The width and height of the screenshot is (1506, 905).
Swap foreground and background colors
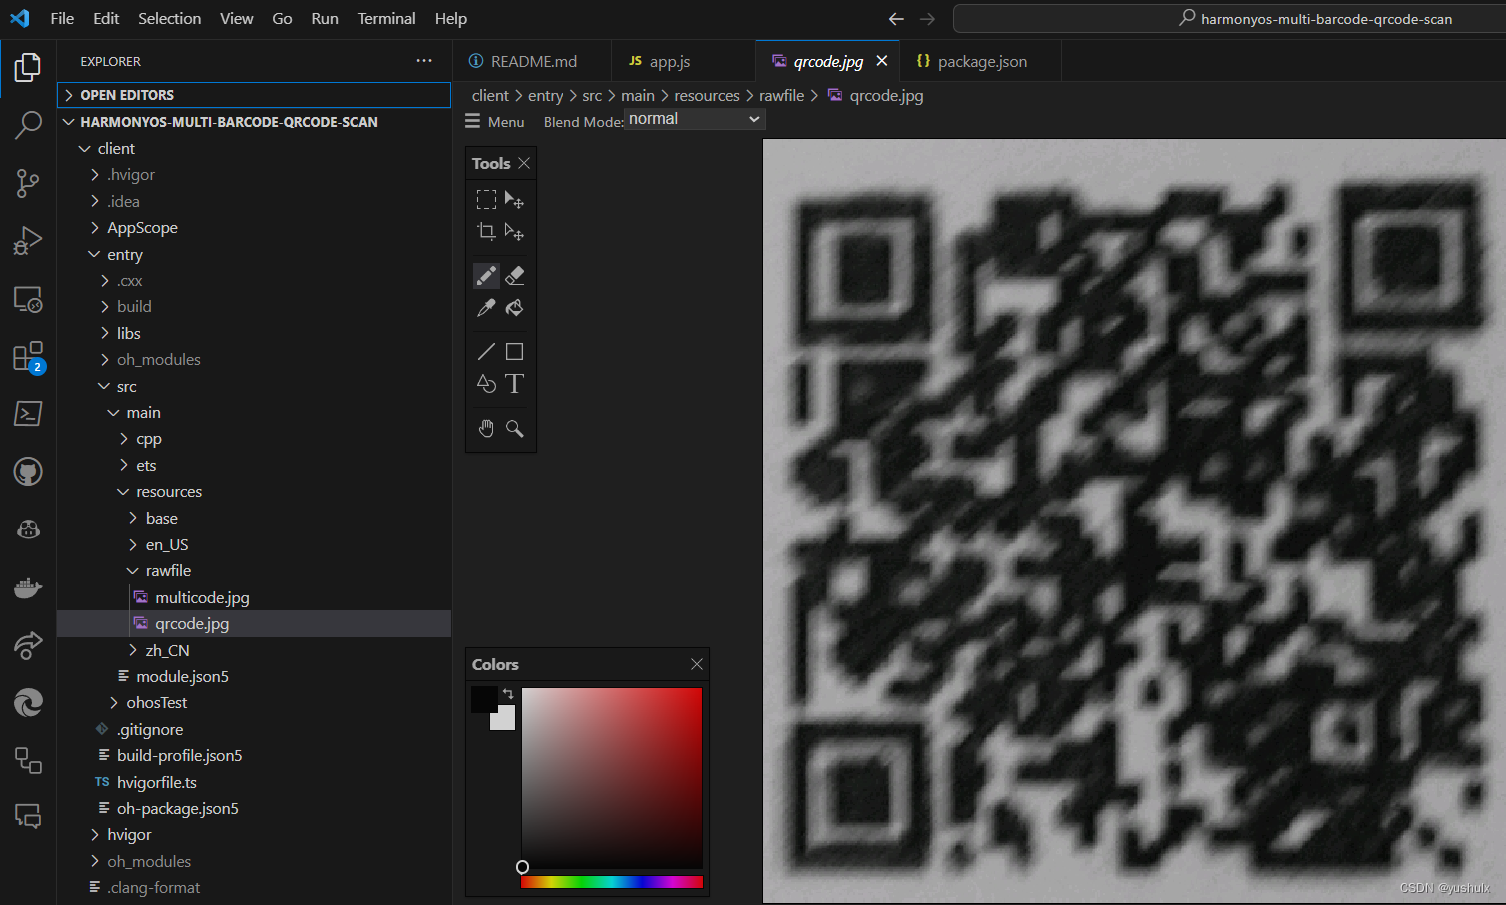(x=508, y=693)
